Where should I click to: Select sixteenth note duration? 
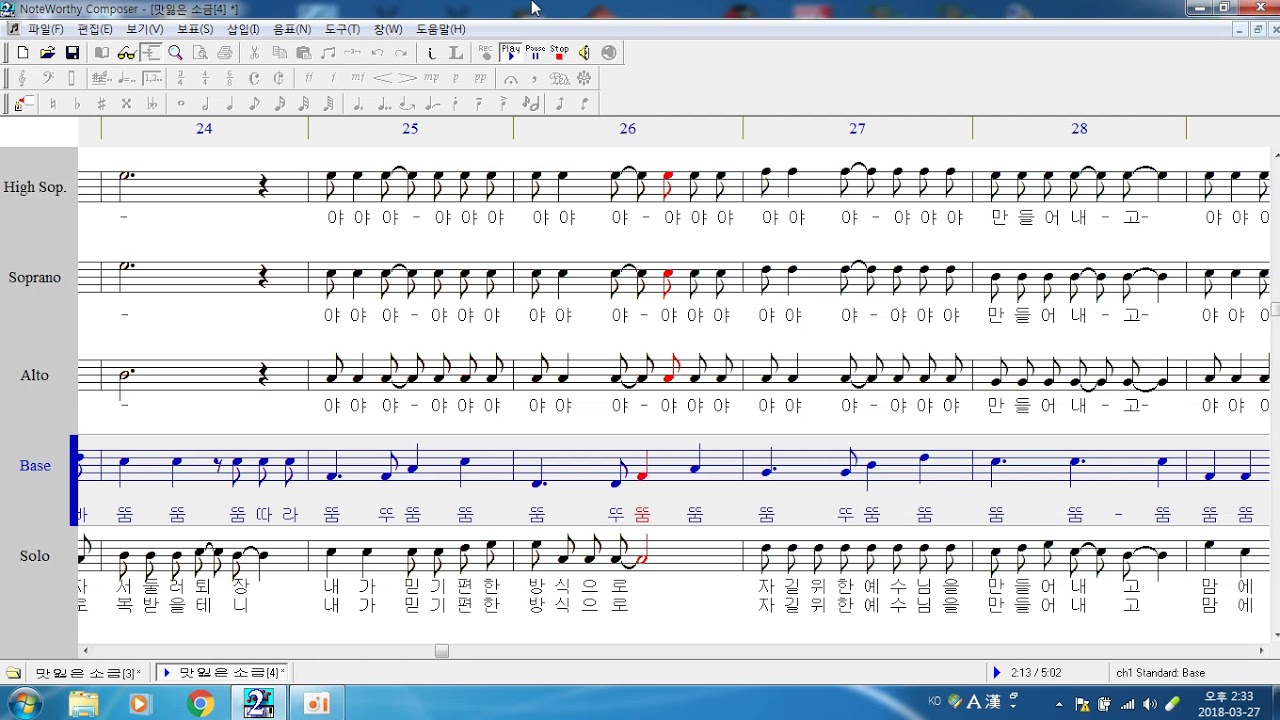point(279,103)
